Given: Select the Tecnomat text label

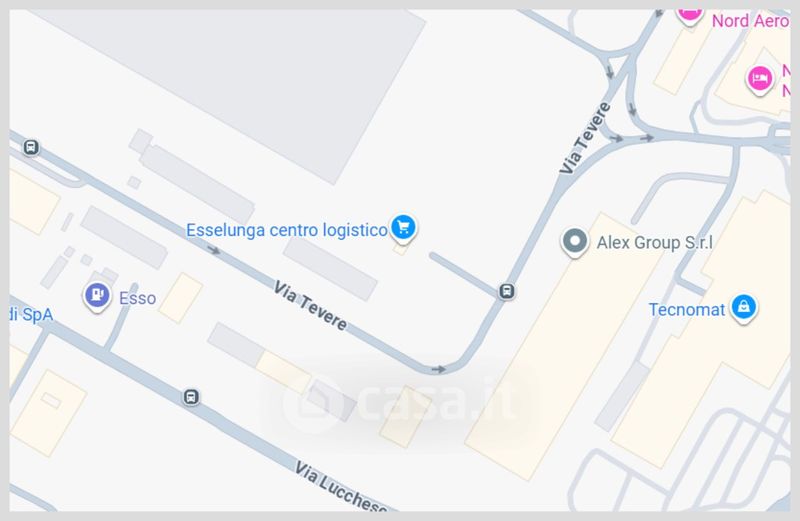Looking at the screenshot, I should (687, 310).
